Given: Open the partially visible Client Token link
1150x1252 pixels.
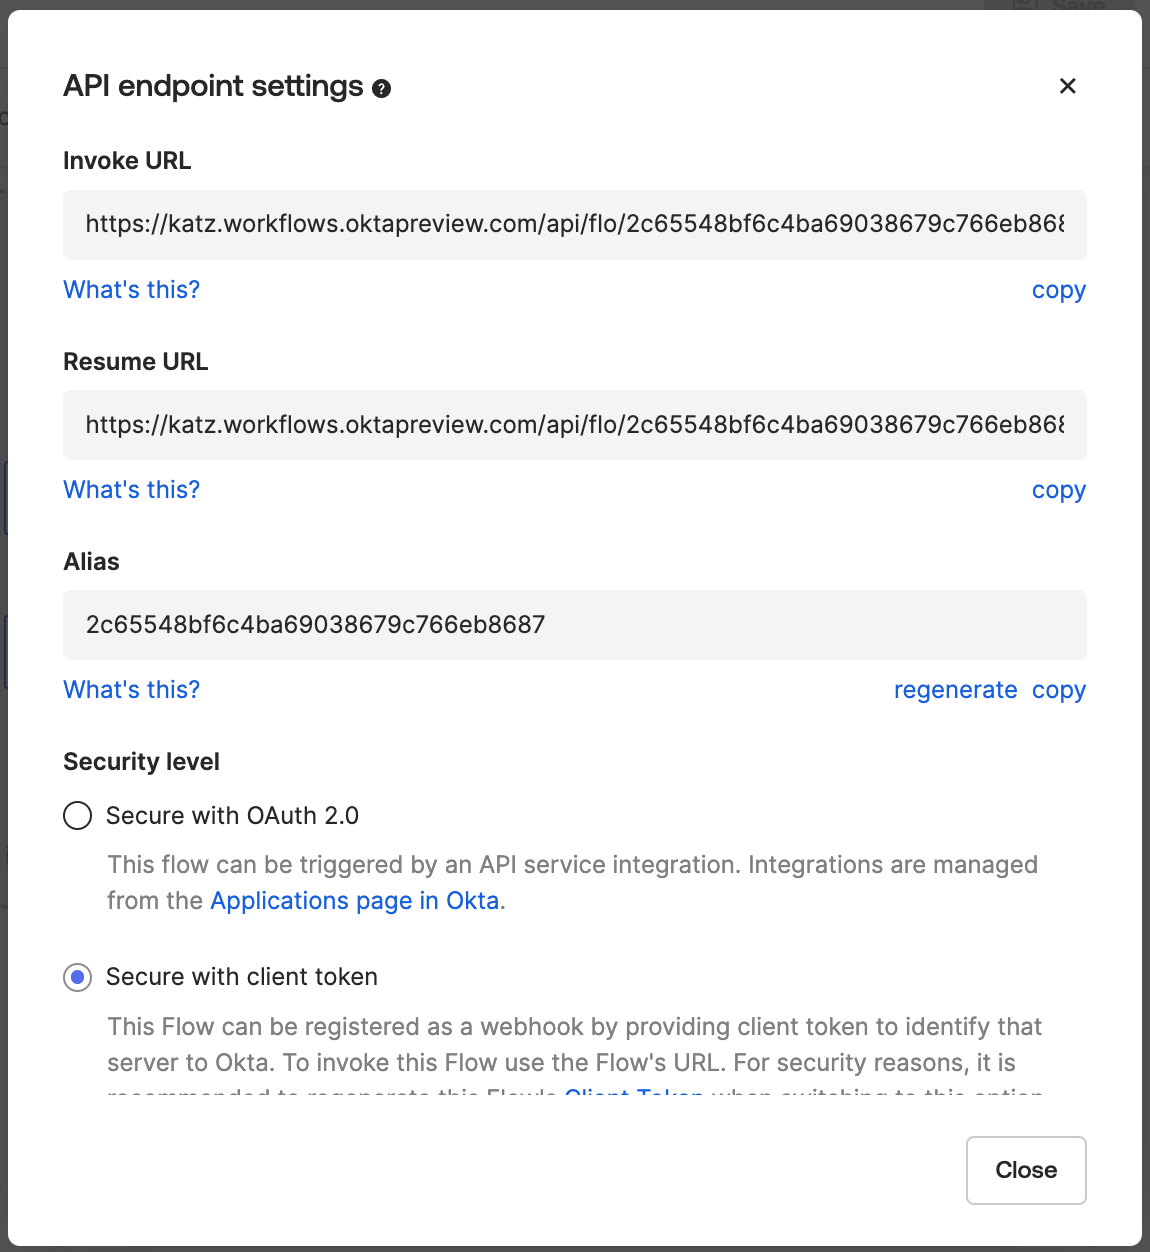Looking at the screenshot, I should [634, 1093].
